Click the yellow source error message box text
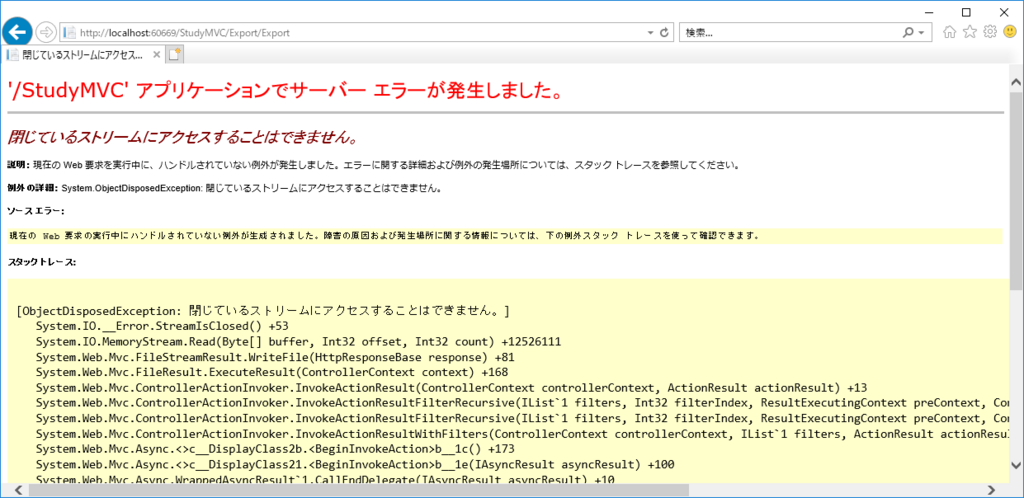The width and height of the screenshot is (1024, 498). (x=385, y=236)
